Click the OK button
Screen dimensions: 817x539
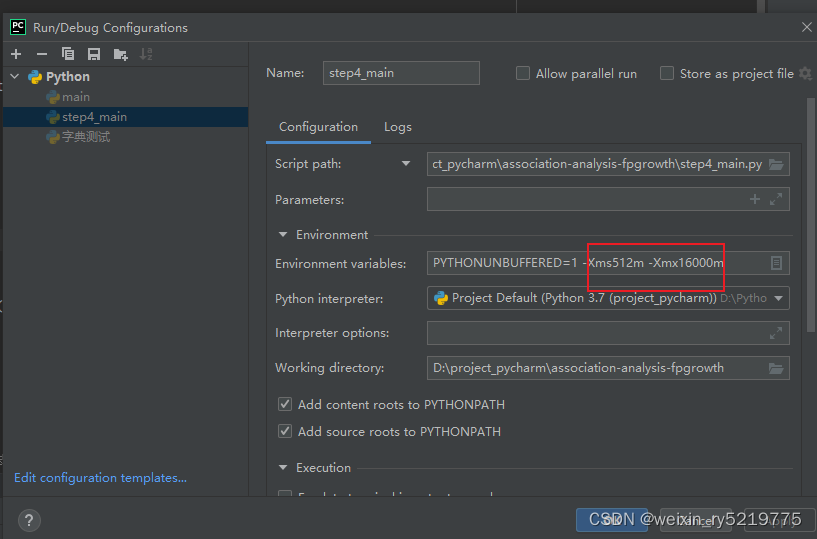pos(612,520)
